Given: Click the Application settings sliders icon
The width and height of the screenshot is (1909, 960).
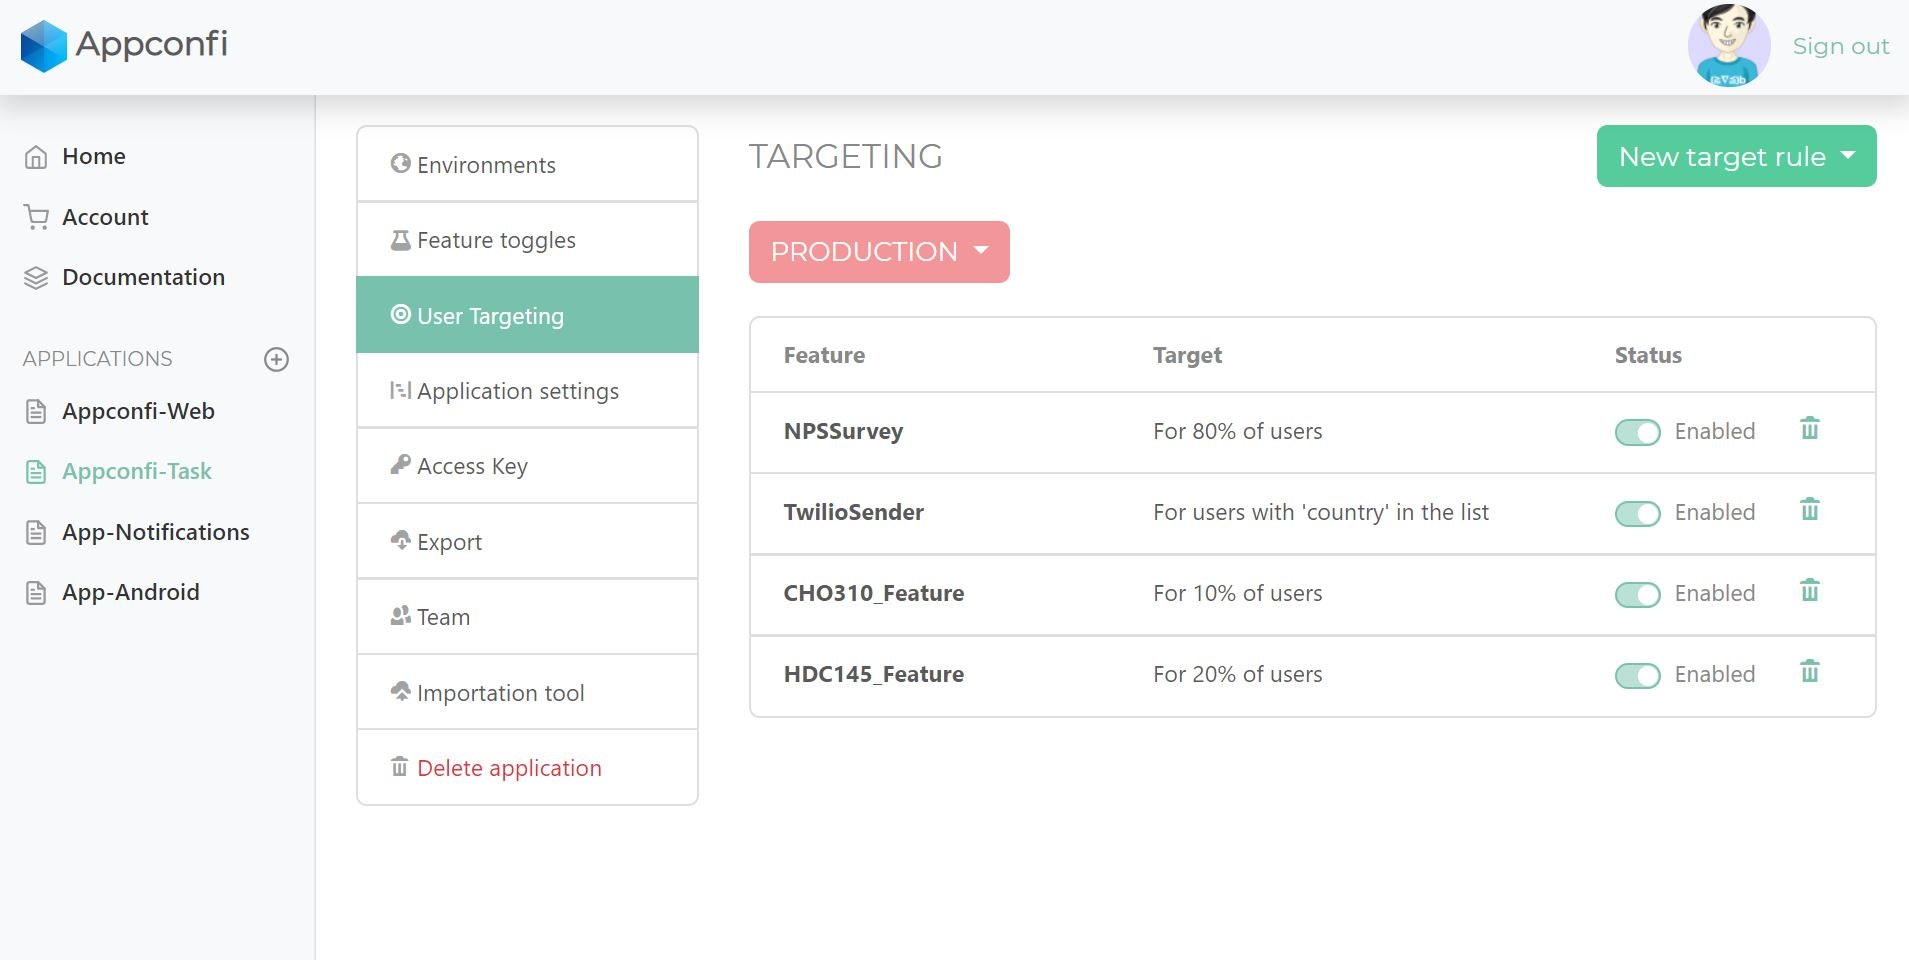Looking at the screenshot, I should (x=400, y=390).
